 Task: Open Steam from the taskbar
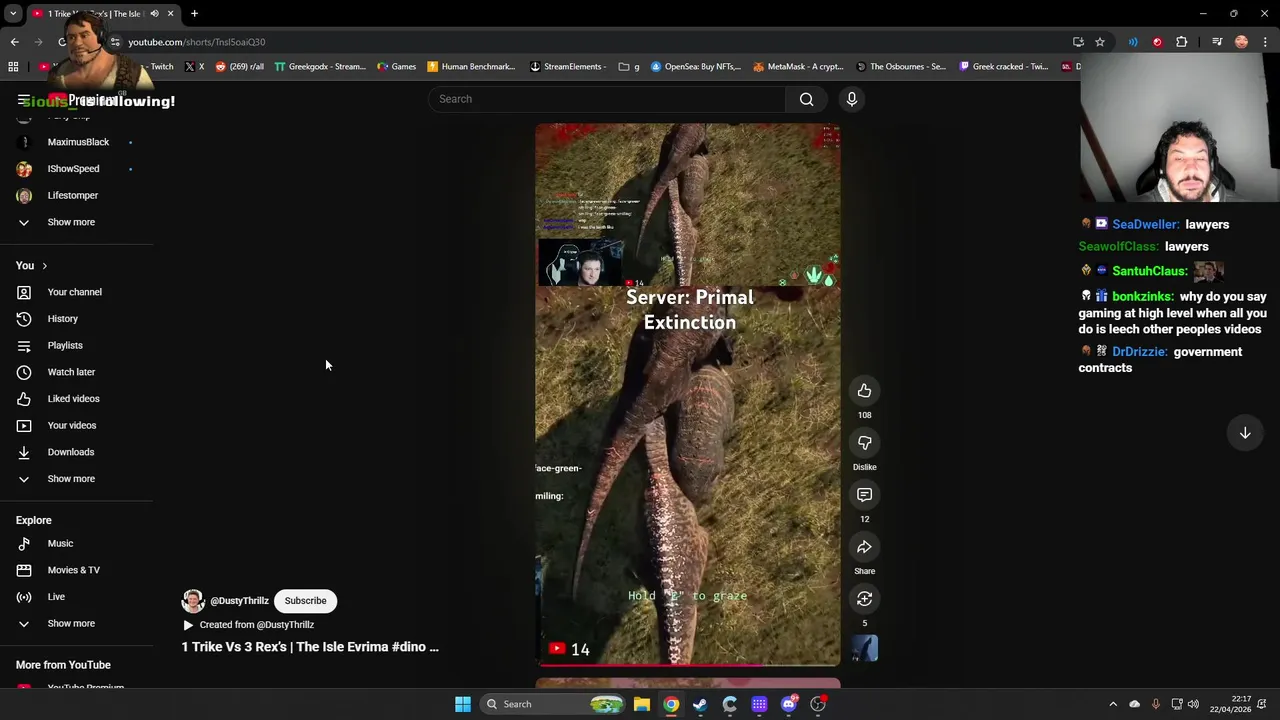tap(700, 704)
